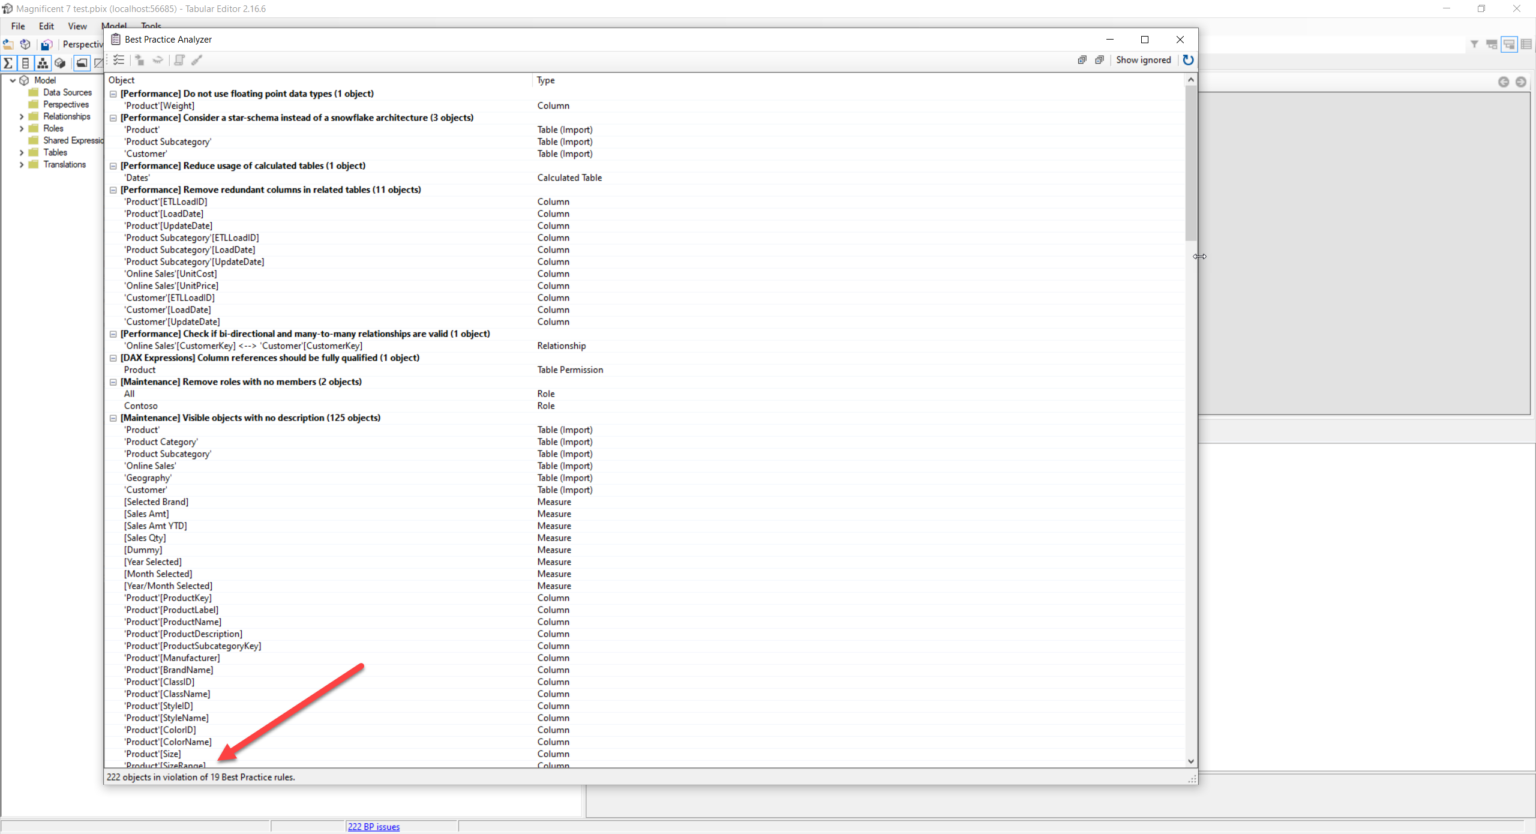1536x834 pixels.
Task: Select the 'Dates' calculated table row
Action: click(645, 178)
